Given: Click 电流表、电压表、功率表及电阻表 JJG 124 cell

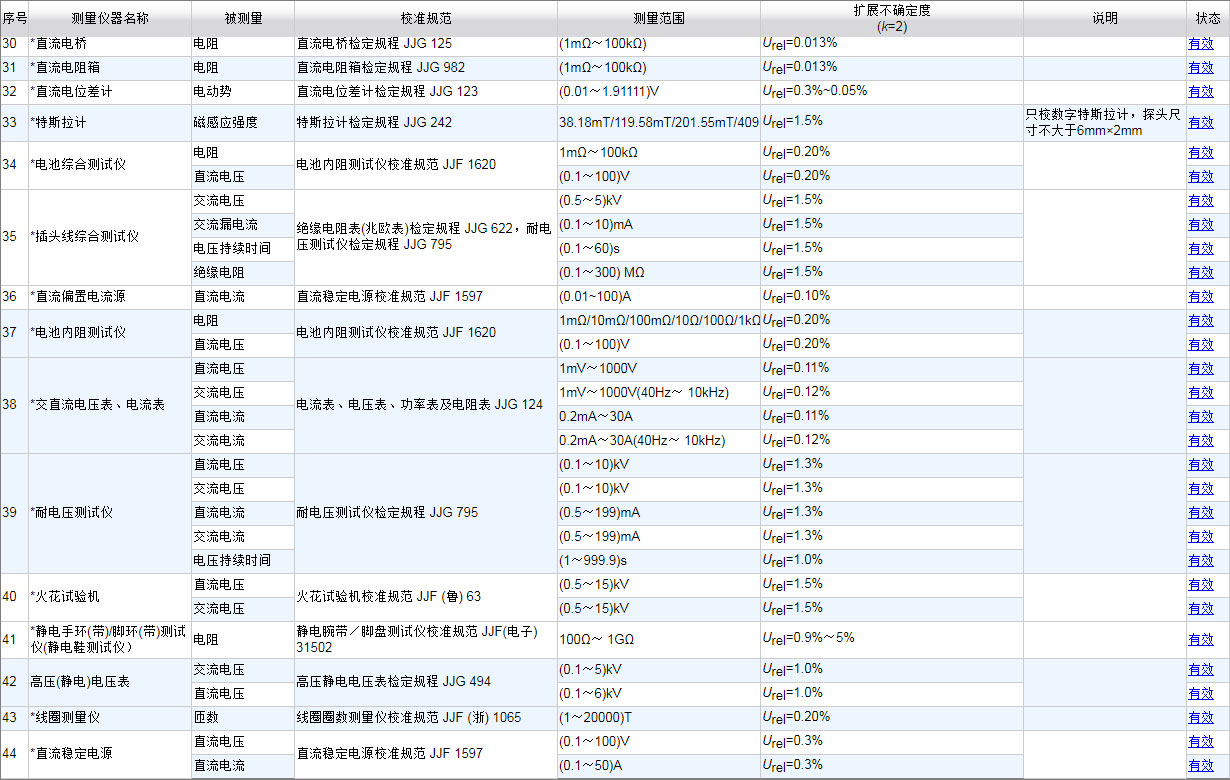Looking at the screenshot, I should (425, 405).
